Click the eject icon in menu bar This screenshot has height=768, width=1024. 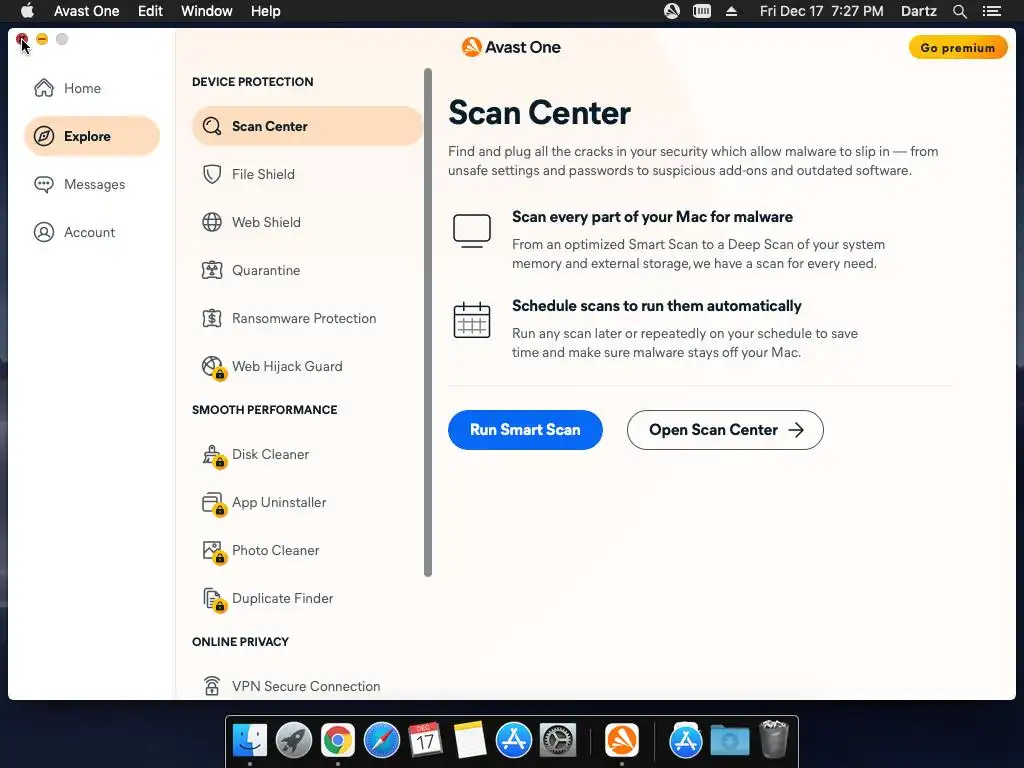pyautogui.click(x=731, y=11)
